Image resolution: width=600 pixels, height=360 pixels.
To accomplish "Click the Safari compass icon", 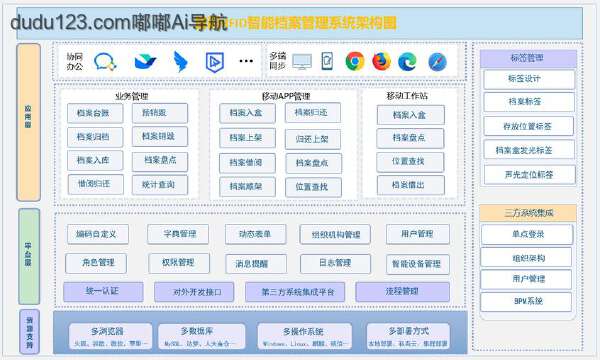I will click(437, 62).
